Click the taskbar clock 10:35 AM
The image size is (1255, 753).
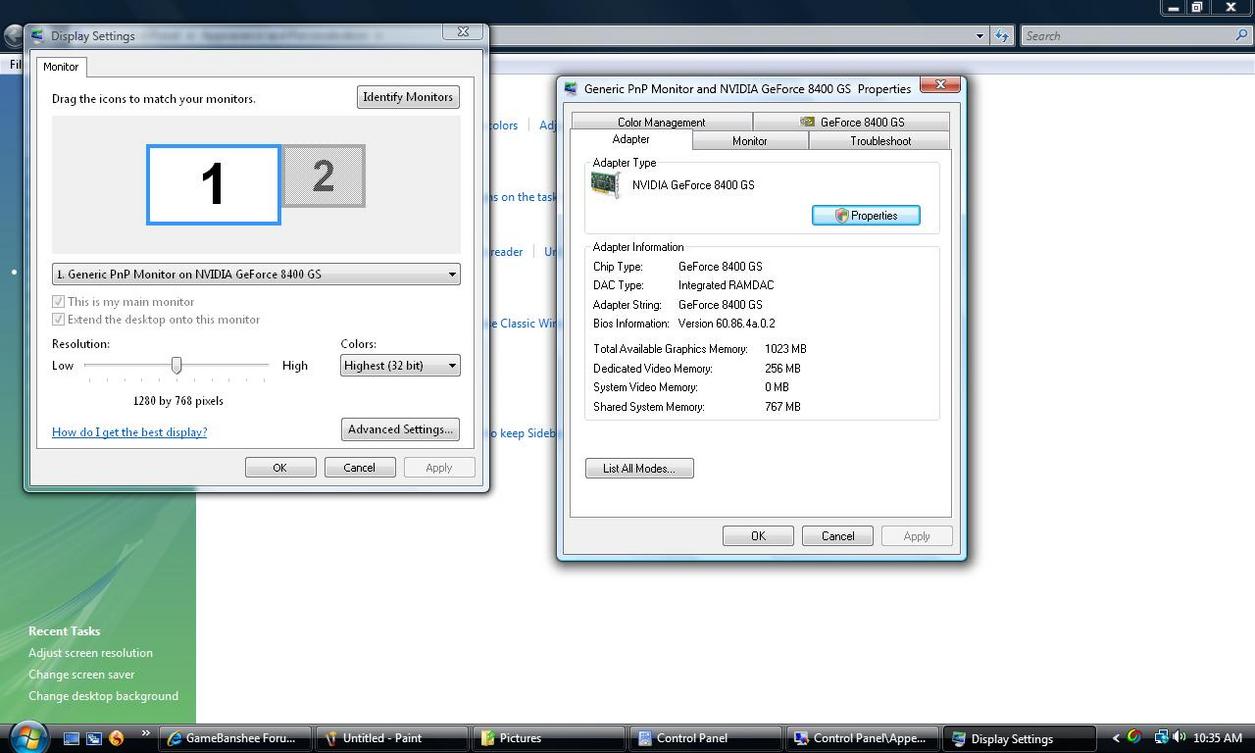(x=1218, y=739)
